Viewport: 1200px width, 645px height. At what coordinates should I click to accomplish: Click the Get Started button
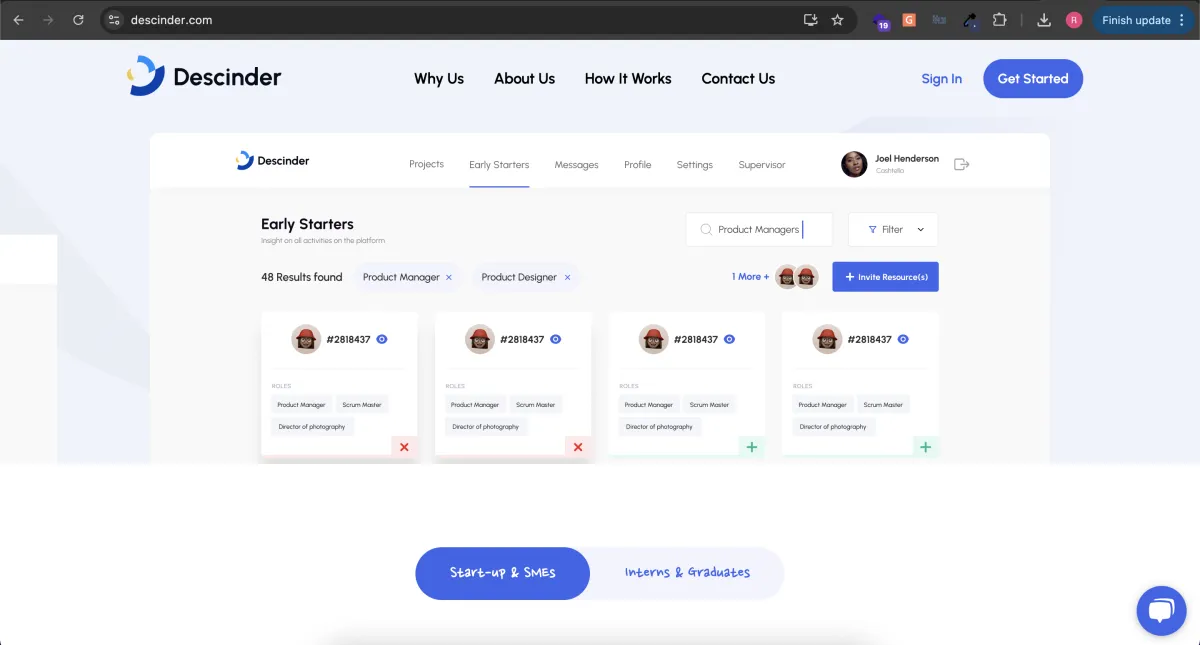click(x=1033, y=78)
